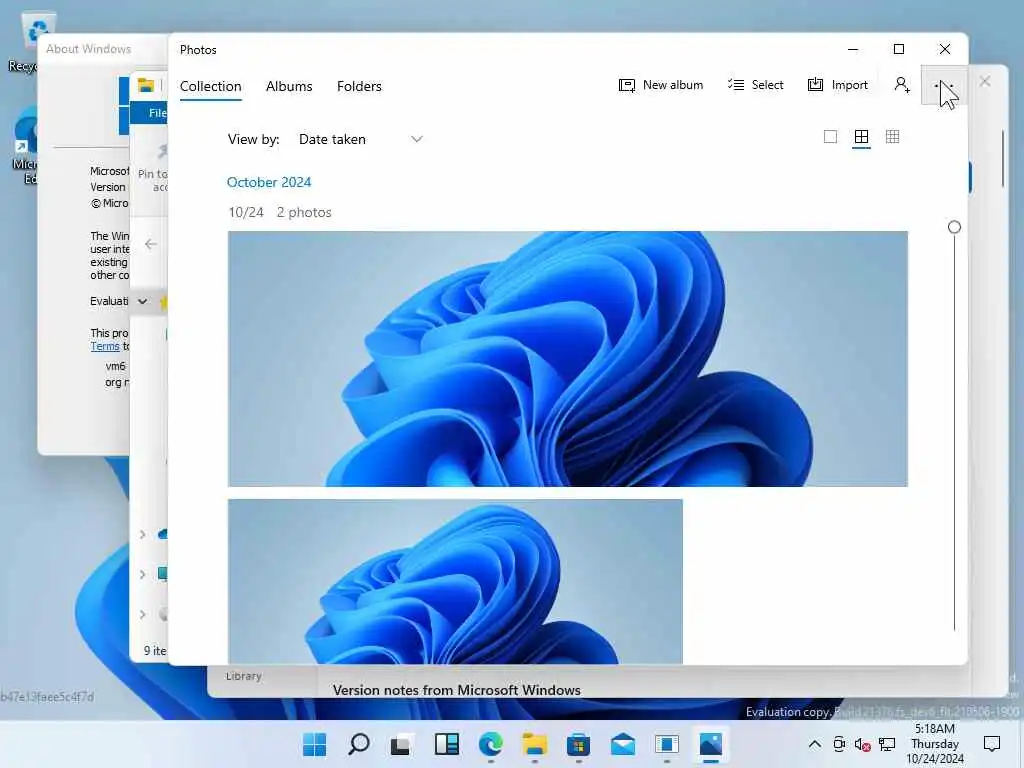Open Microsoft Store from taskbar

(x=578, y=744)
